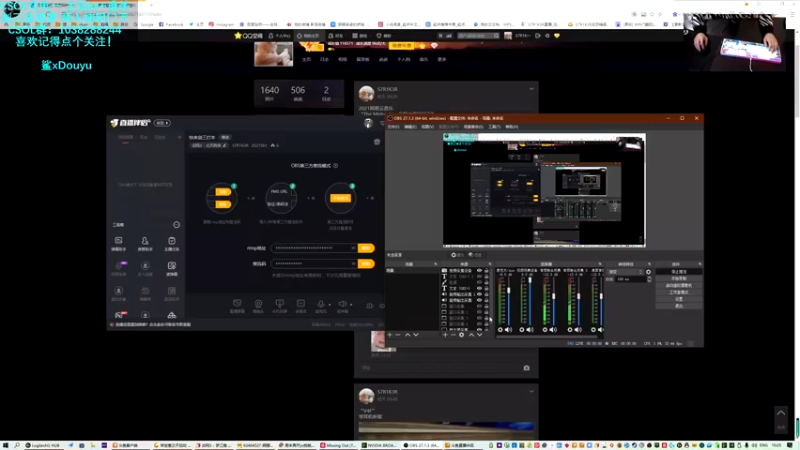The height and width of the screenshot is (450, 800).
Task: Open Mic/Aux channel settings gear in mixer
Action: (501, 330)
